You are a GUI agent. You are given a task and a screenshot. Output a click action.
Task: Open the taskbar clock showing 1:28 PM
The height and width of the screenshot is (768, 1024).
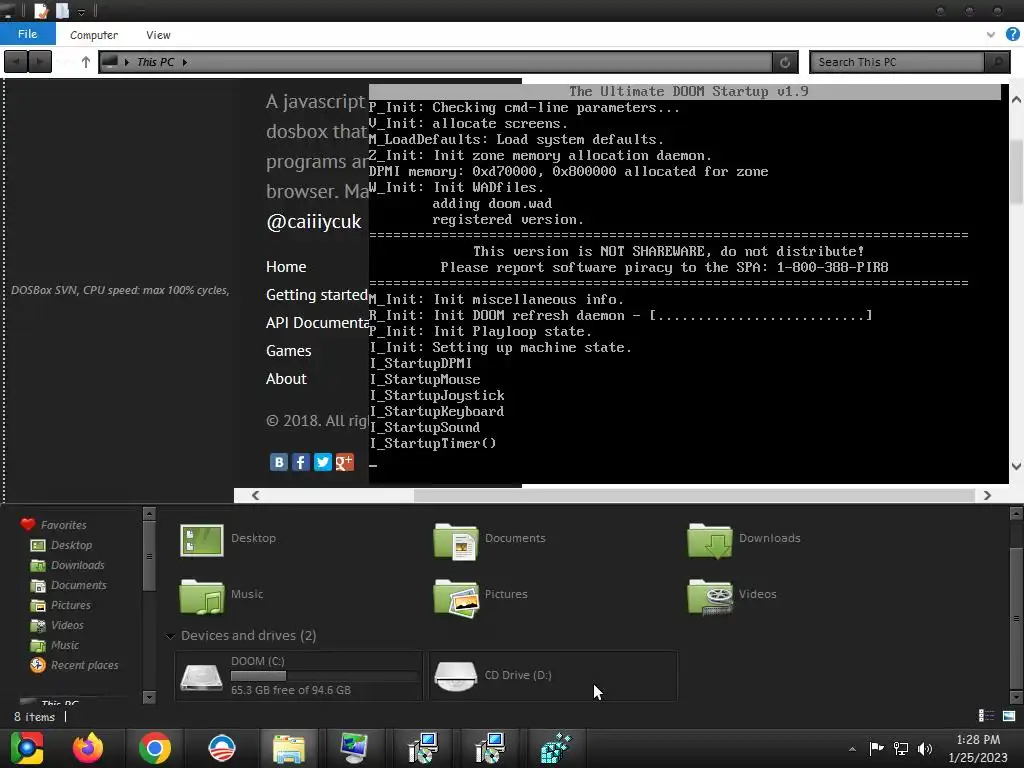(x=978, y=748)
